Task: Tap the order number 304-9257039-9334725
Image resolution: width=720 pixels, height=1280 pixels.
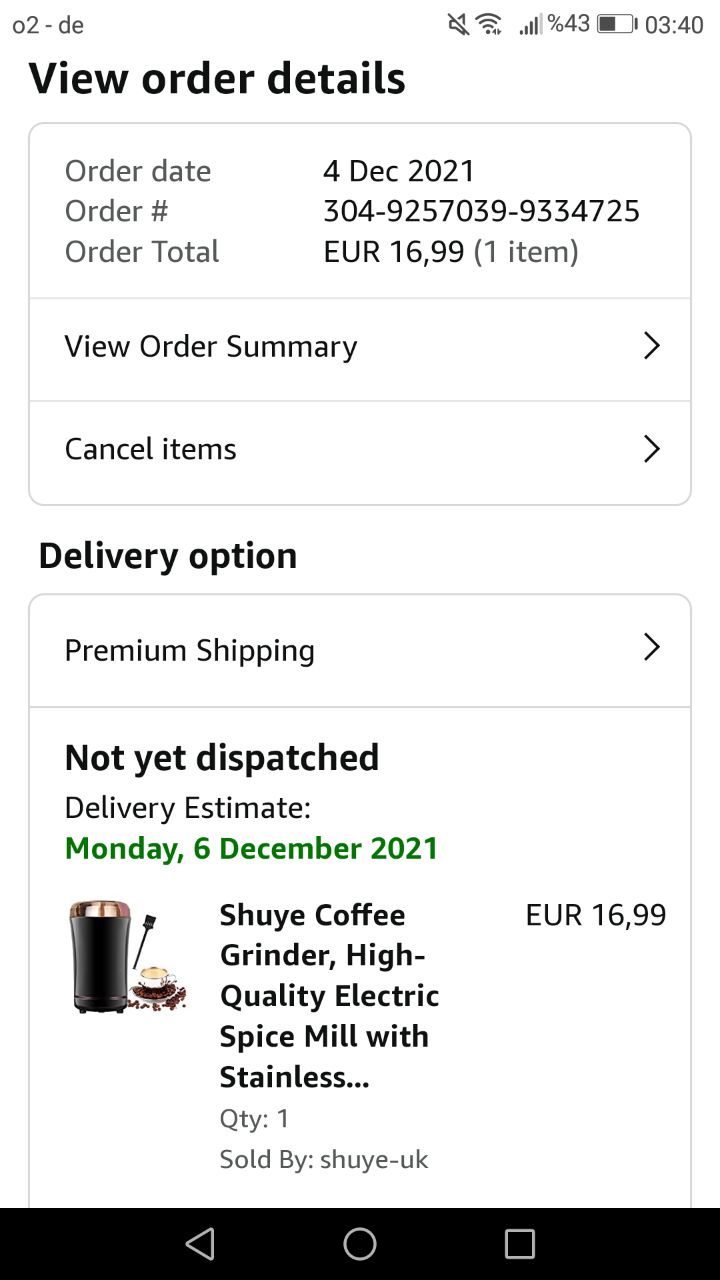Action: tap(481, 211)
